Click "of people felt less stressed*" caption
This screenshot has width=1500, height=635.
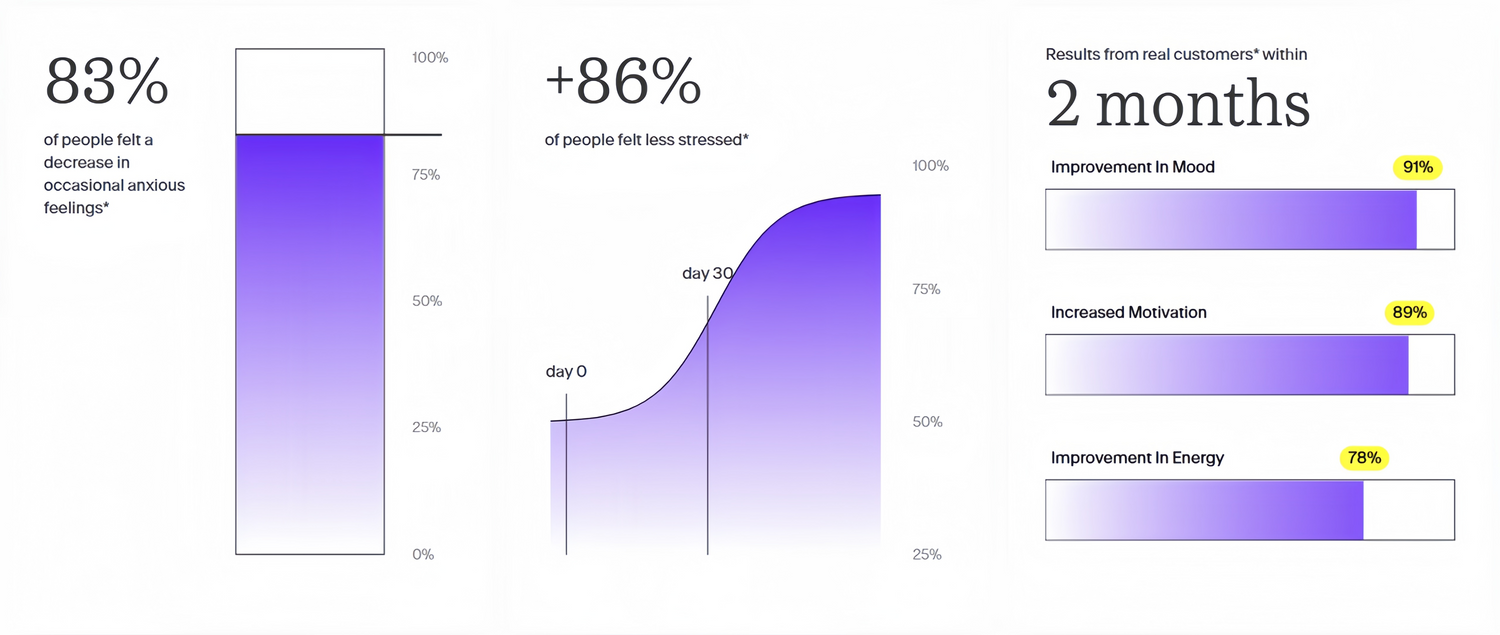(646, 140)
